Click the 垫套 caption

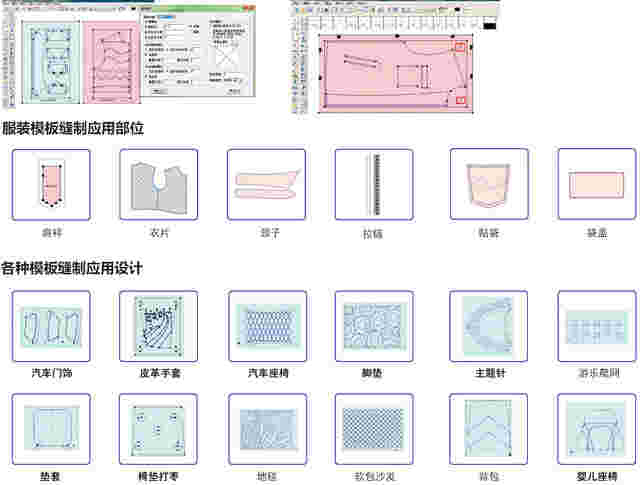[x=50, y=476]
